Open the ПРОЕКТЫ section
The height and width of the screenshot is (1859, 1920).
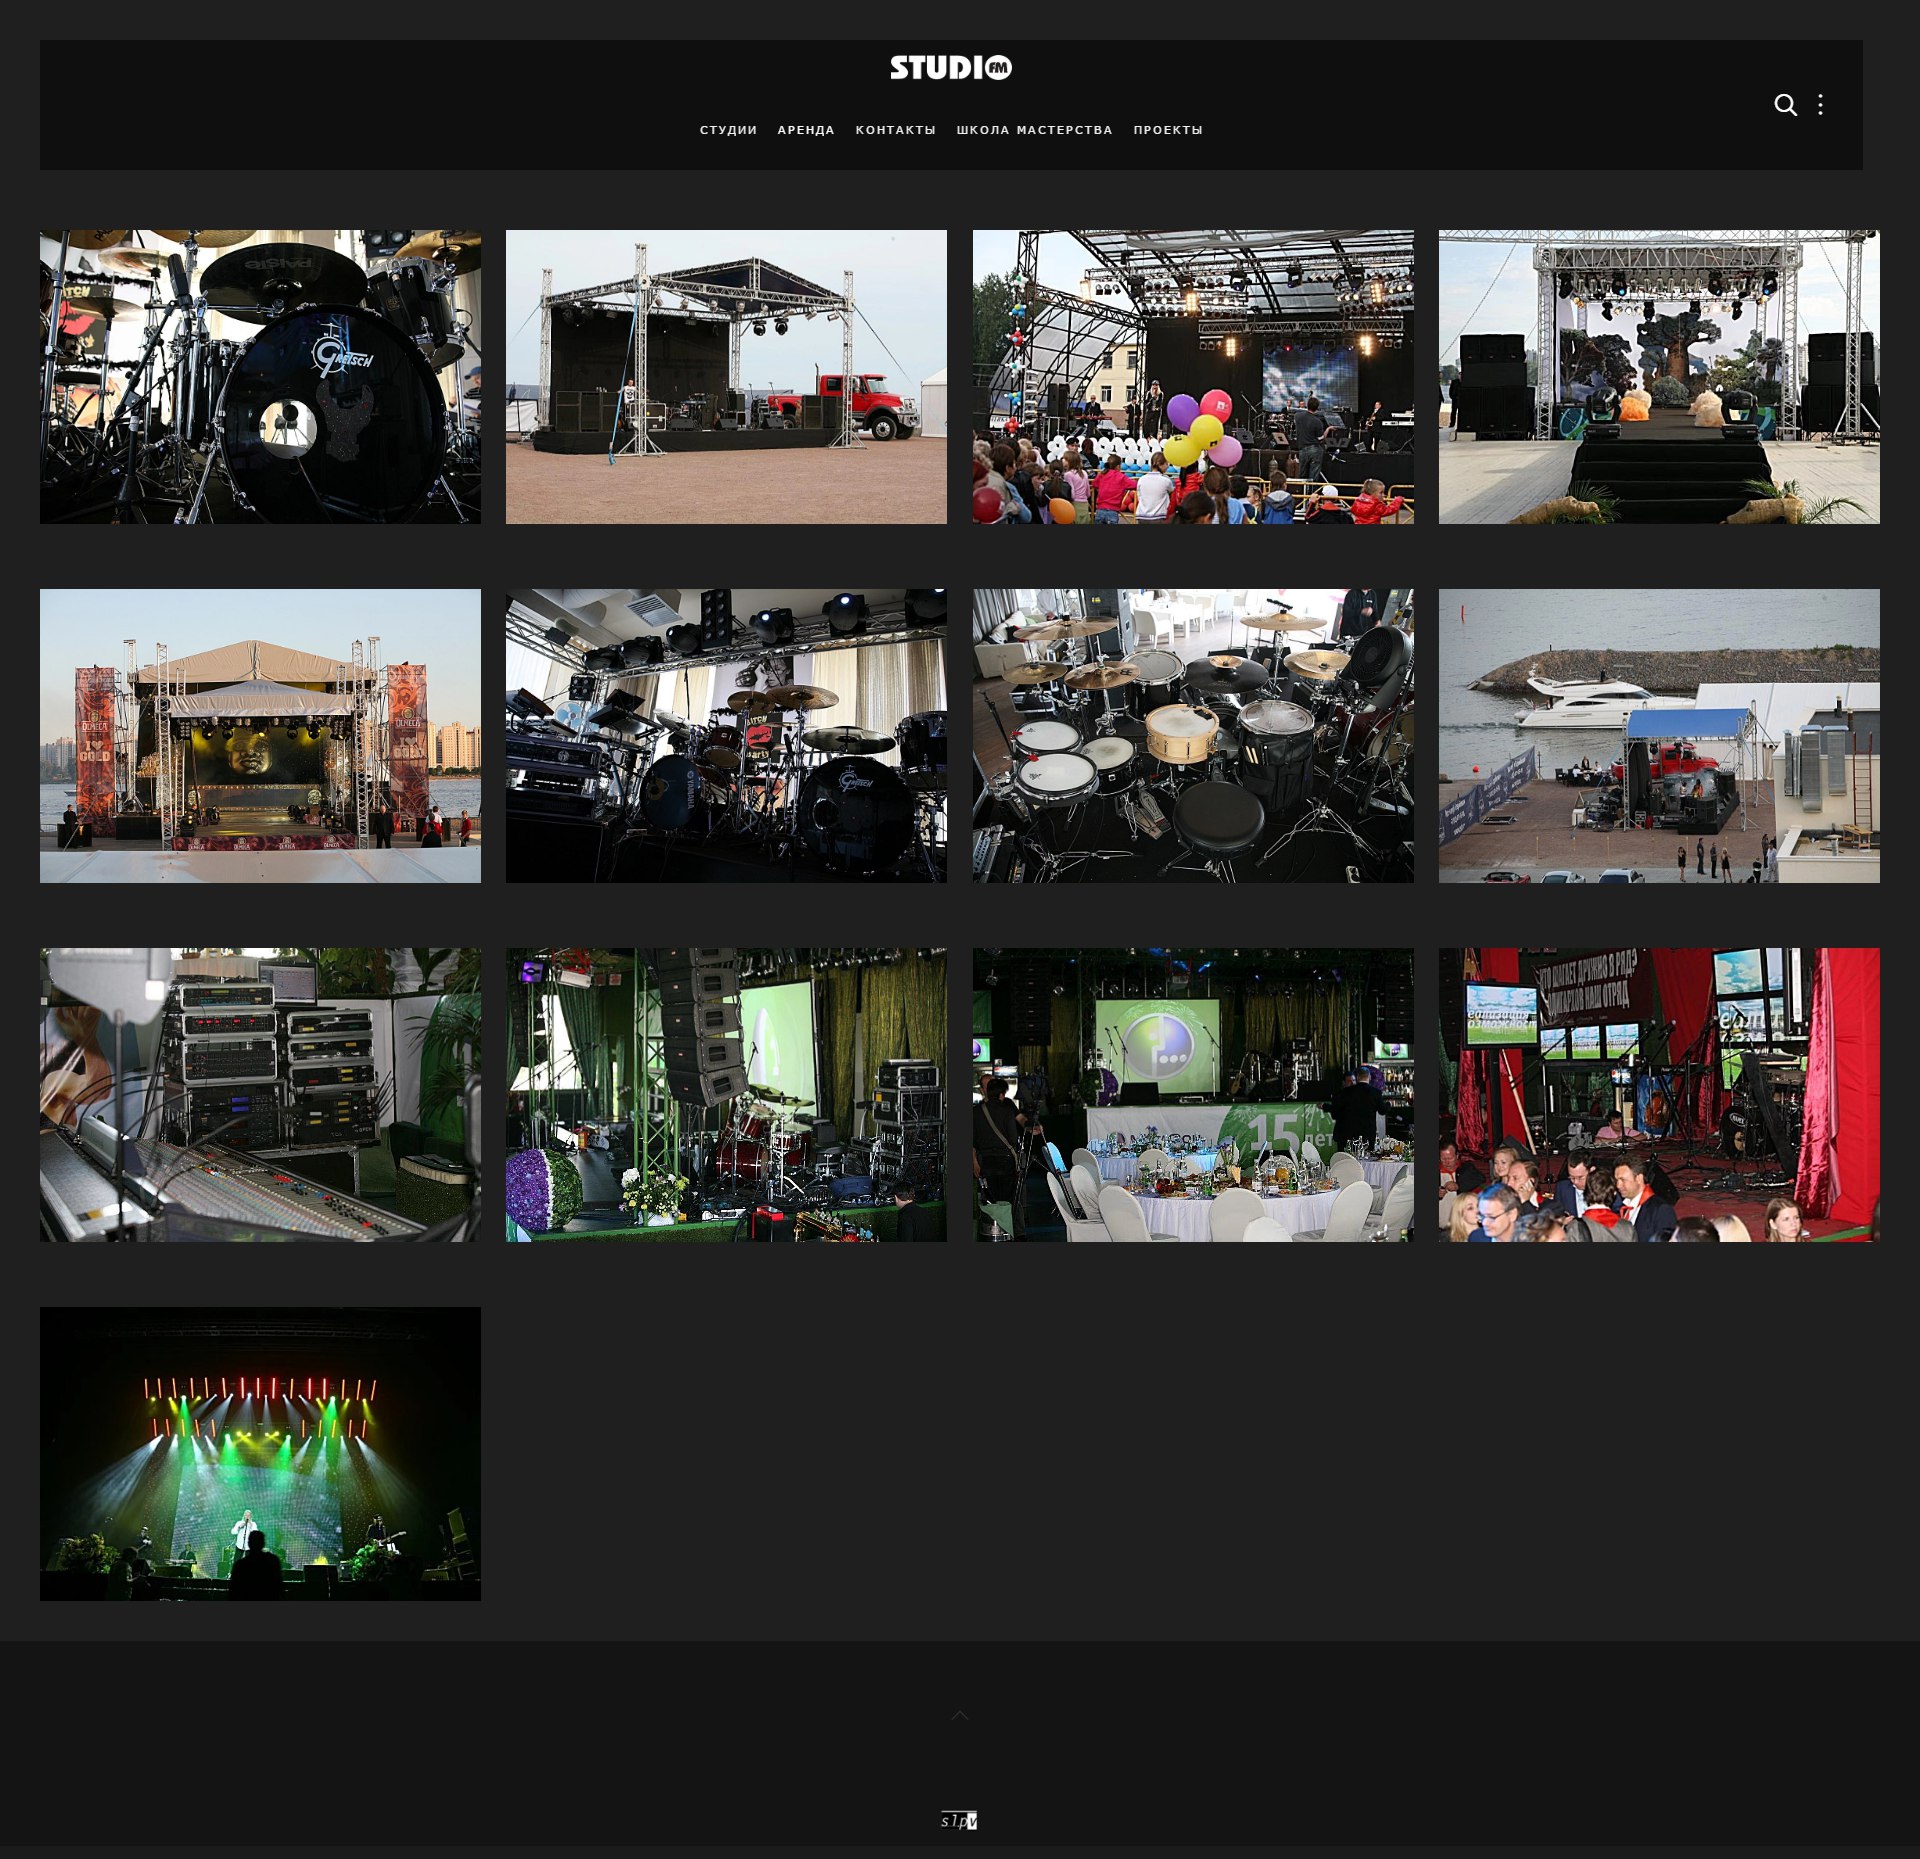(x=1167, y=130)
